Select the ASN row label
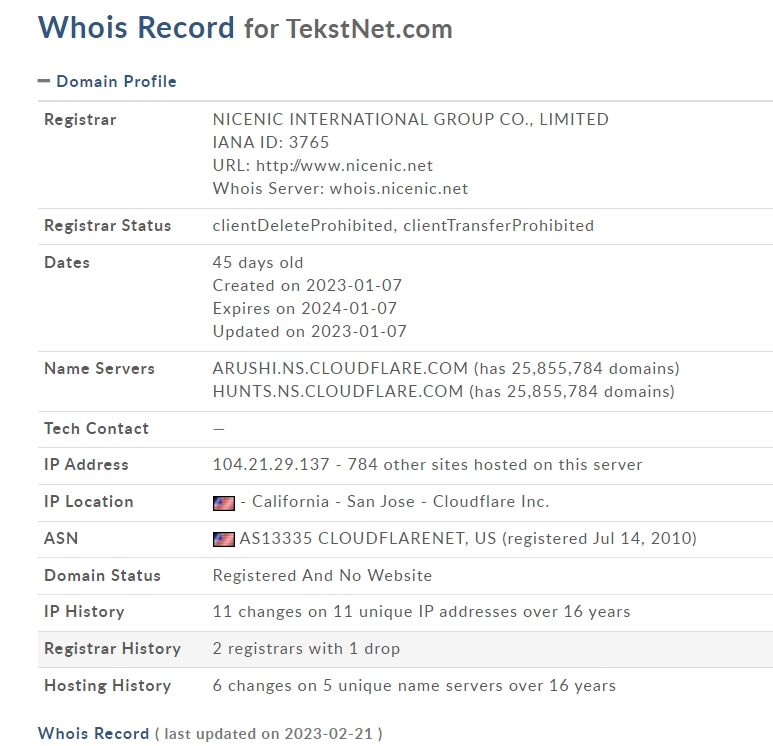 (61, 538)
